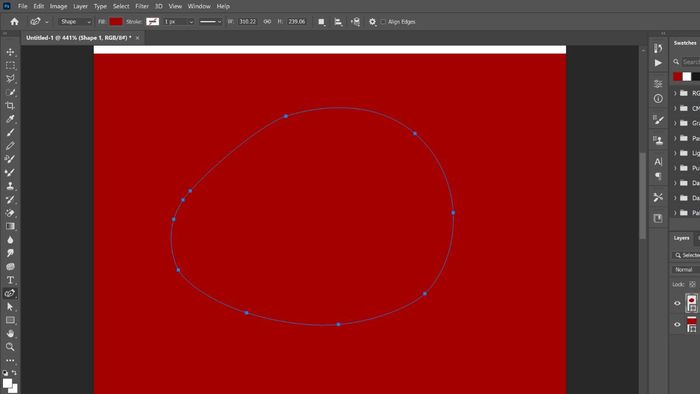Viewport: 700px width, 394px height.
Task: Select the Hand tool
Action: [10, 333]
